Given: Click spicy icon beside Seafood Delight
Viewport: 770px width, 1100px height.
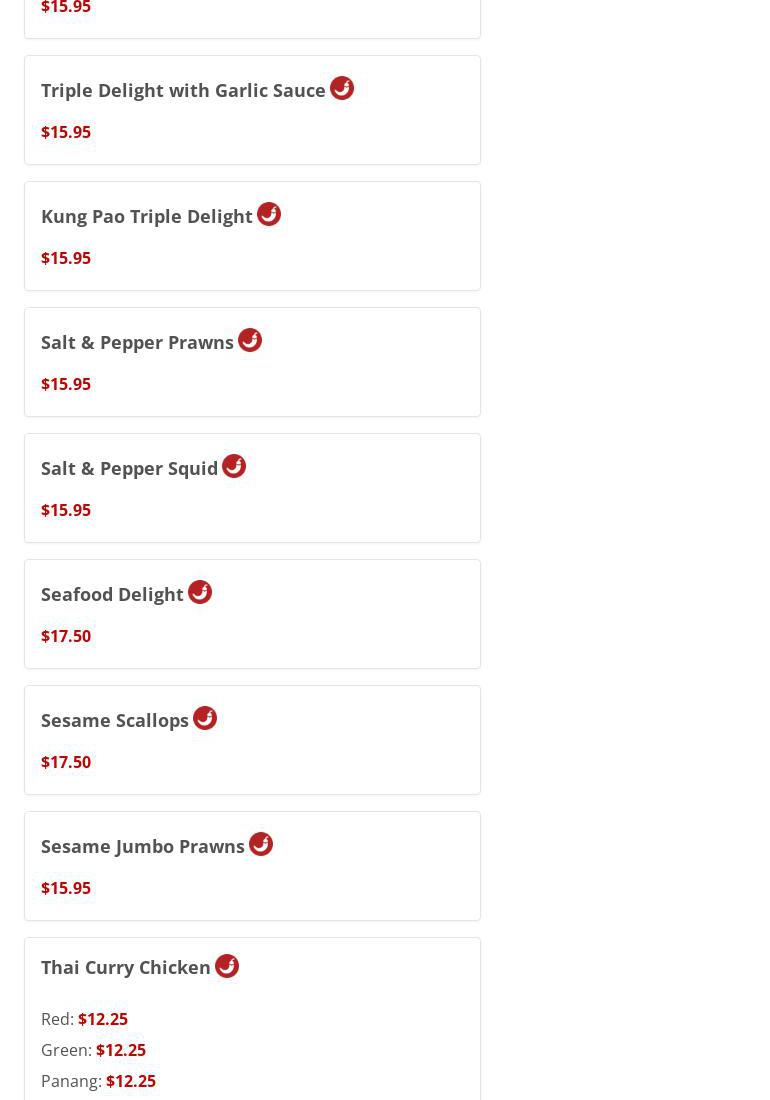Looking at the screenshot, I should click(200, 592).
